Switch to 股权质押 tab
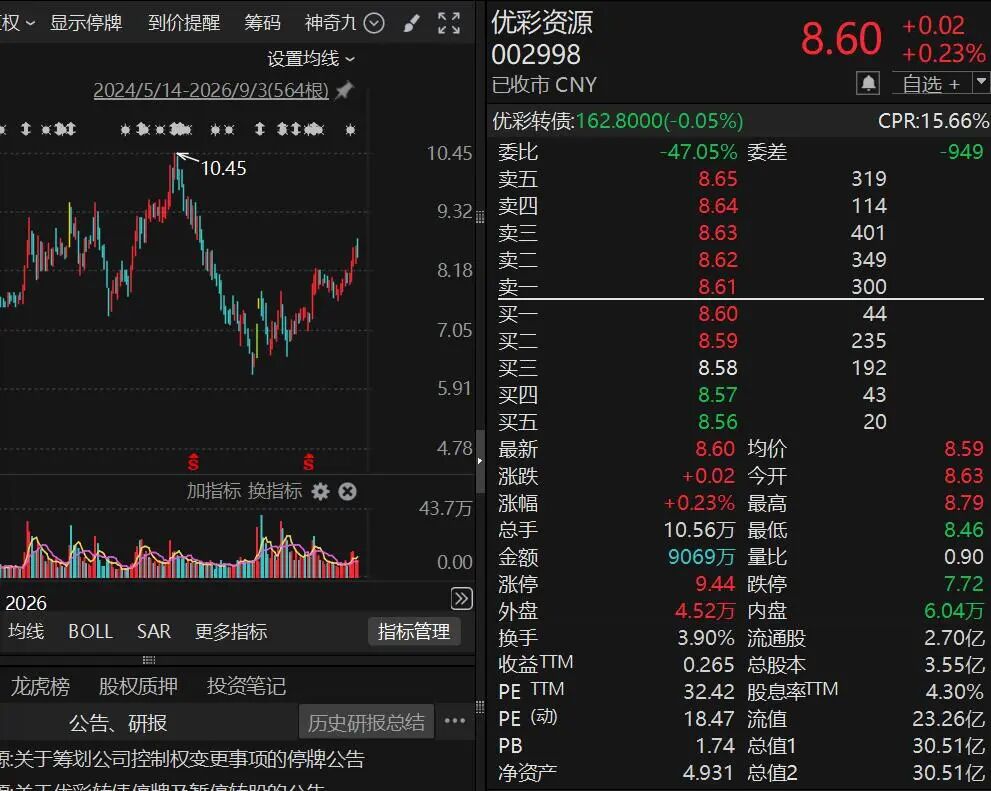This screenshot has height=791, width=991. (138, 686)
